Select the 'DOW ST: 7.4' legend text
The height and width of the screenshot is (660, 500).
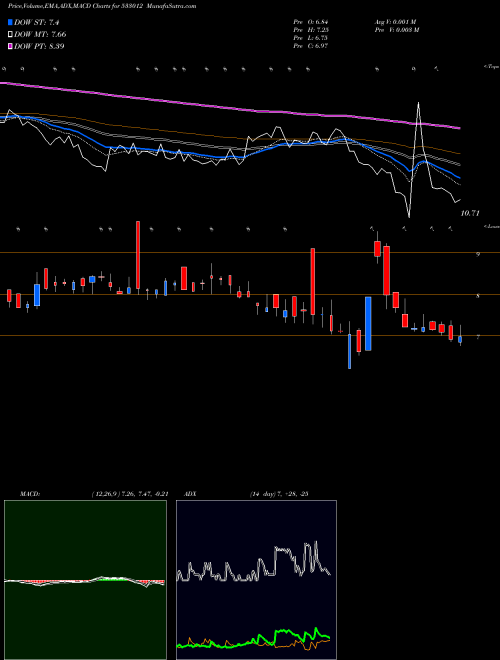tap(37, 23)
